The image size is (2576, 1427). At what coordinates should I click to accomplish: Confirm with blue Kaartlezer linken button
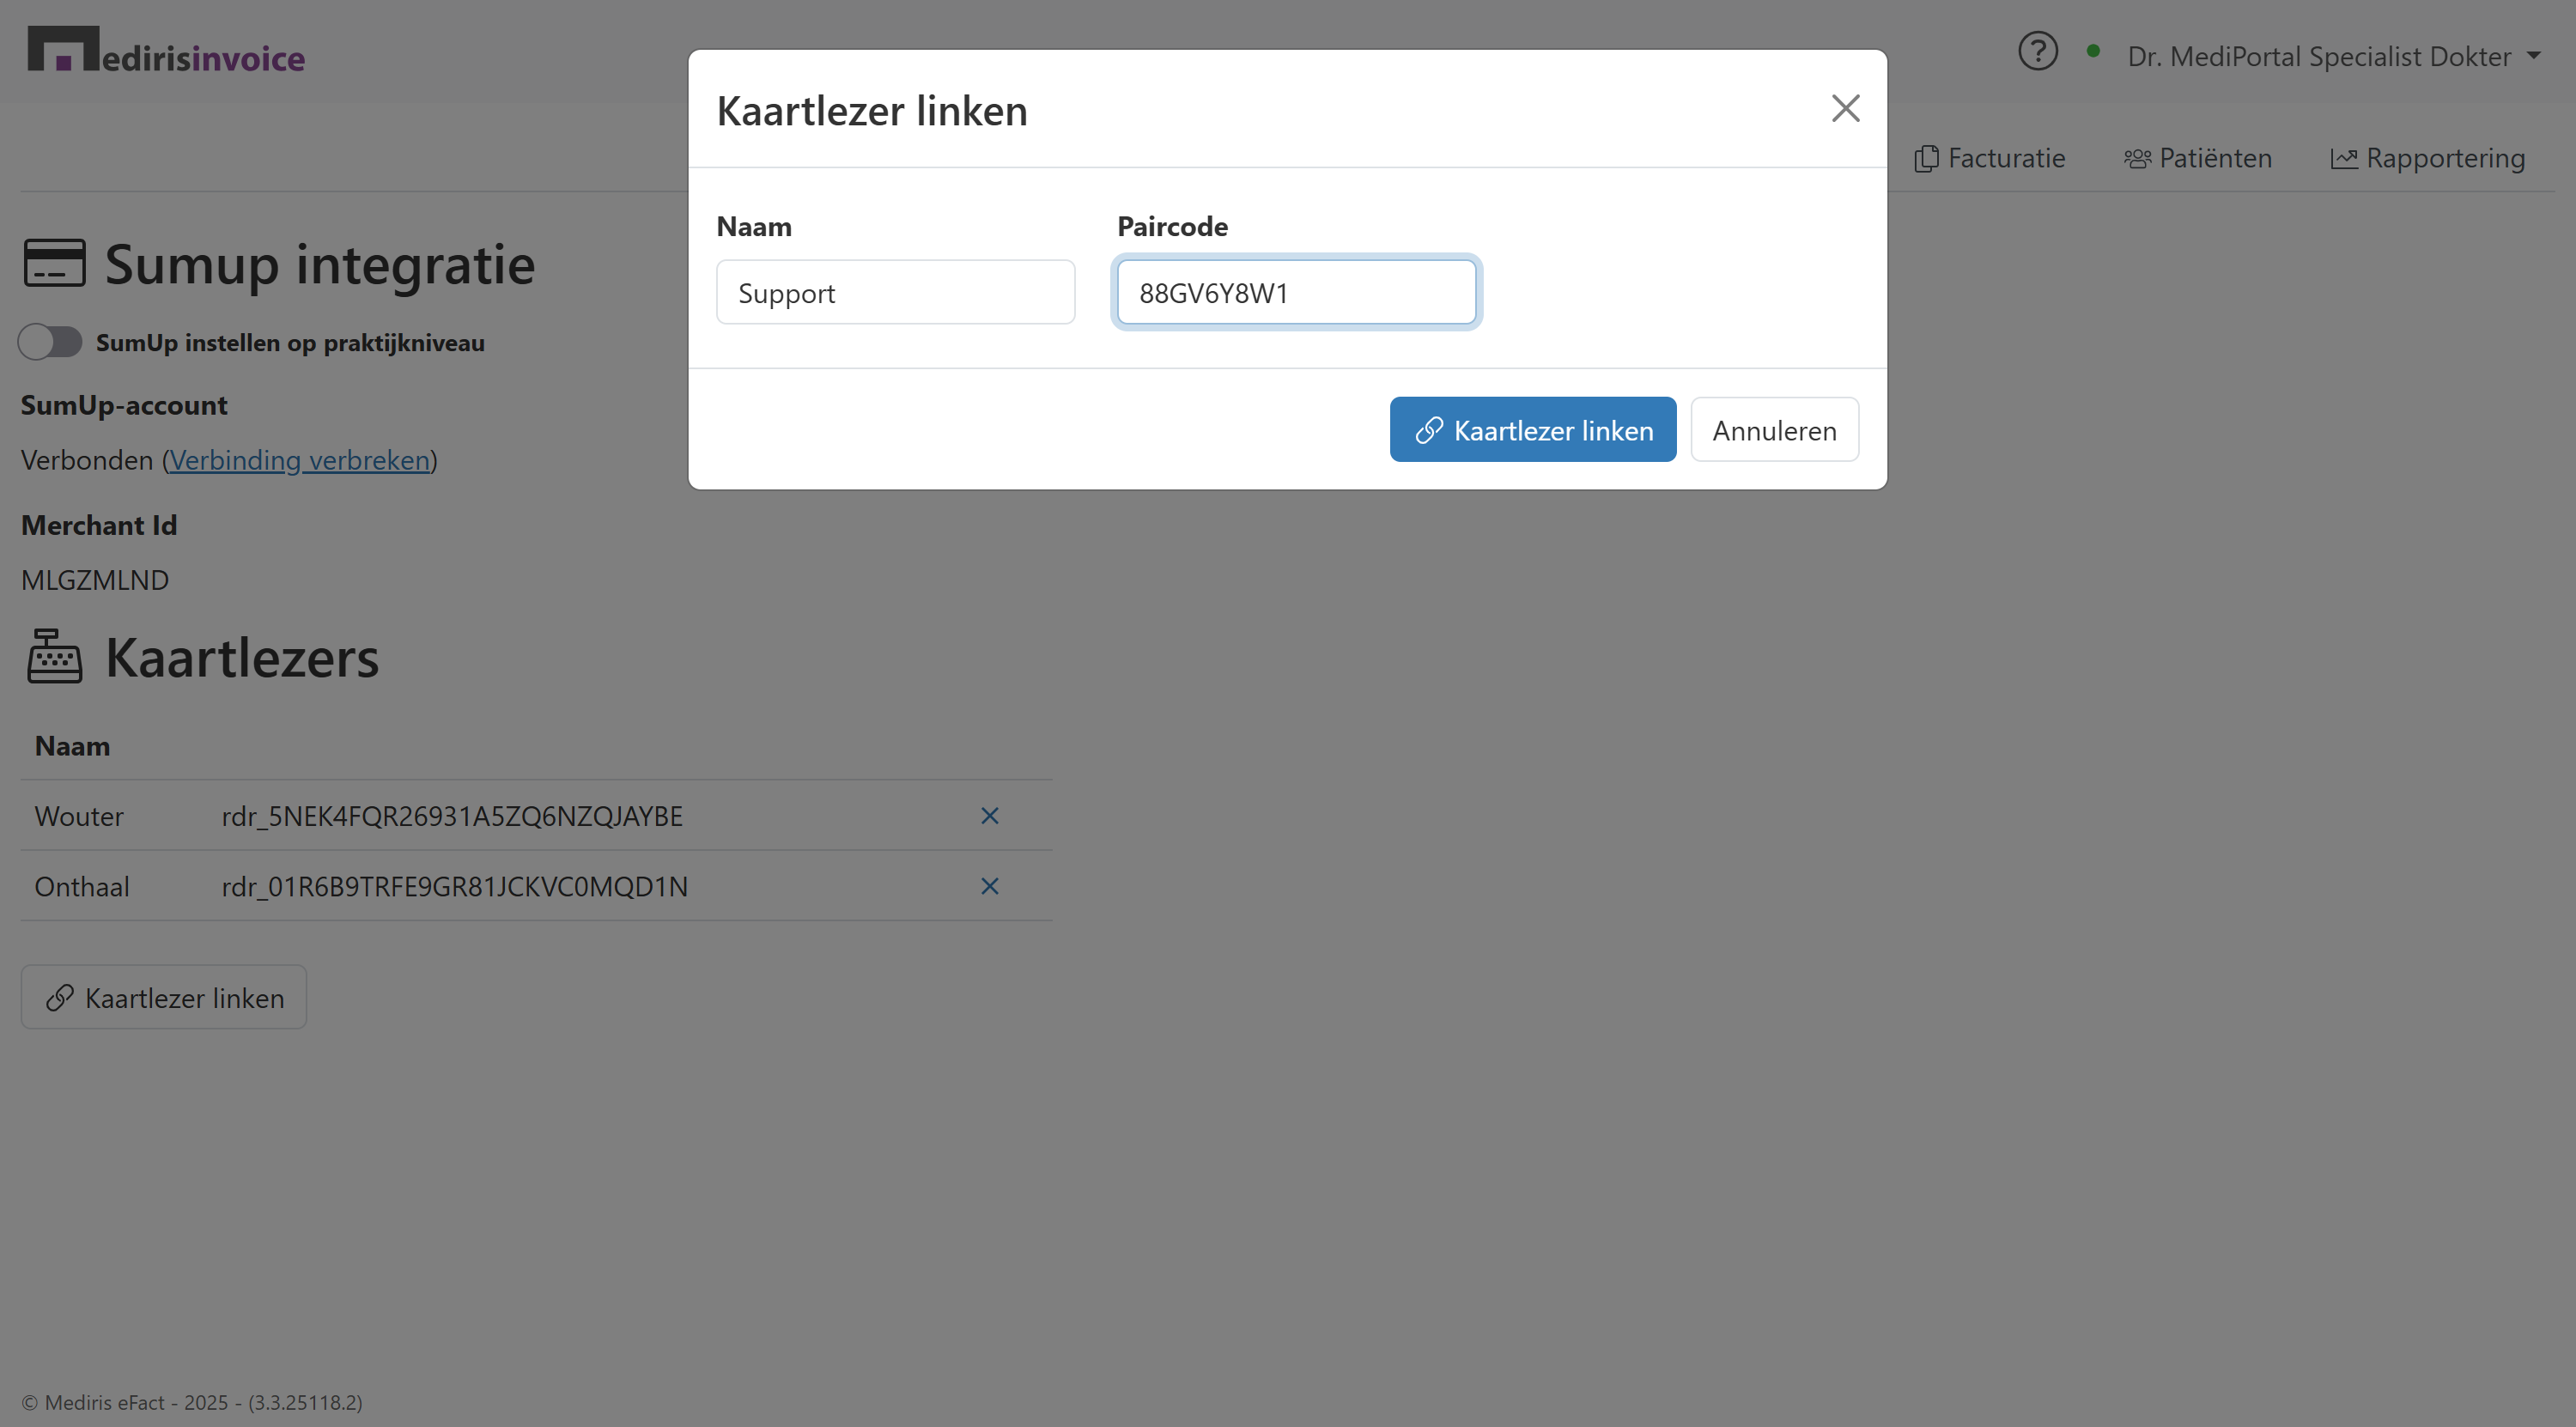tap(1532, 430)
